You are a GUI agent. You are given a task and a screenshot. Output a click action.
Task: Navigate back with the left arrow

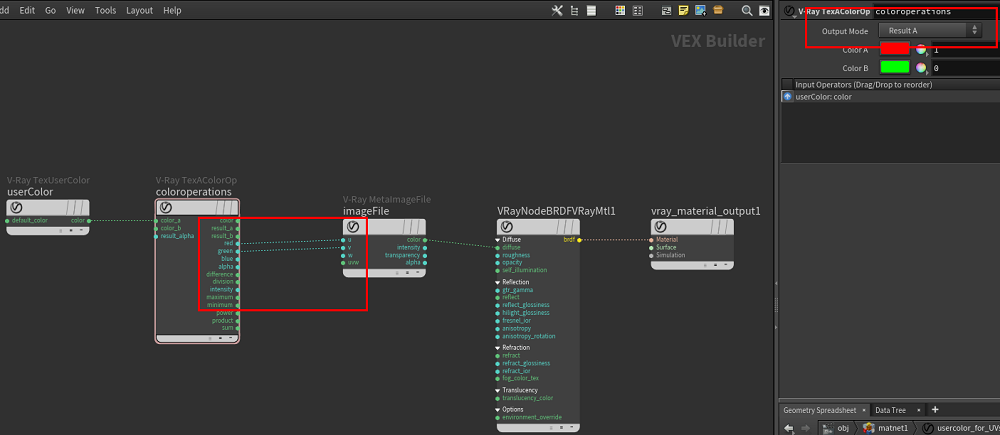pos(789,428)
